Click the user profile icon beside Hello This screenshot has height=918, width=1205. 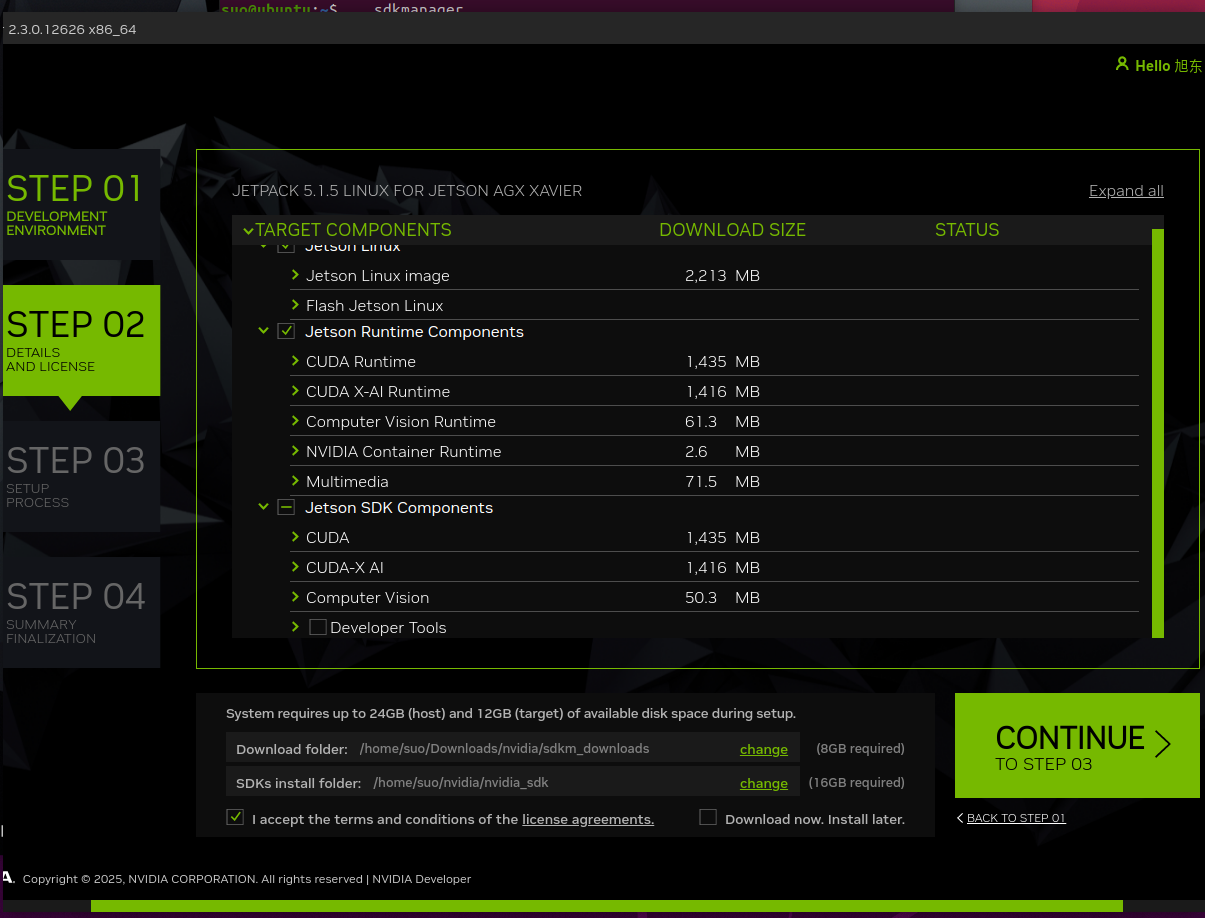1122,64
